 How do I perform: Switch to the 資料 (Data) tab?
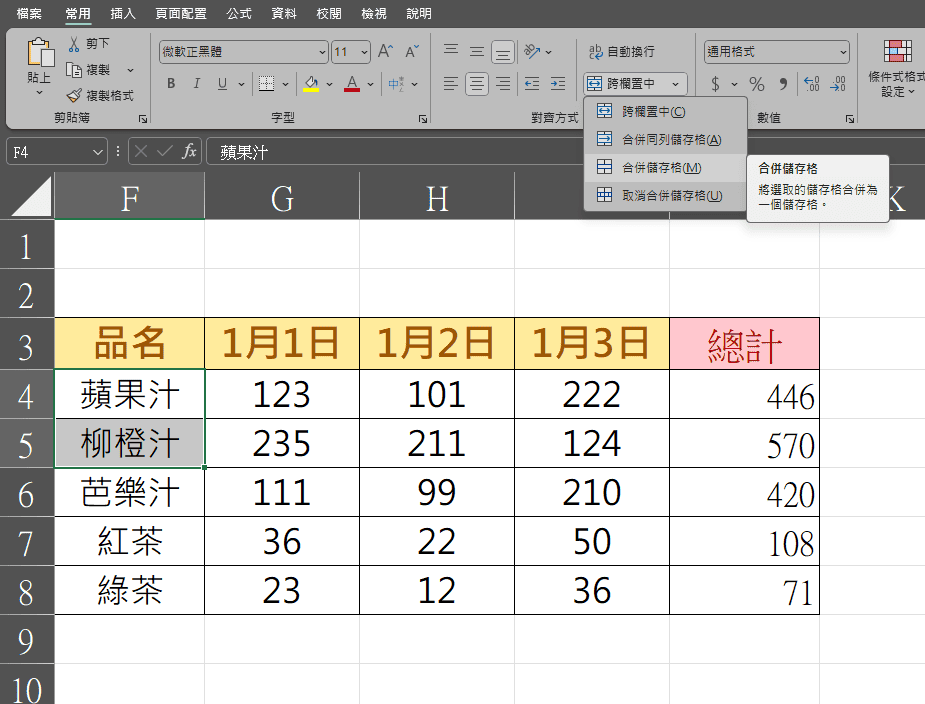[x=284, y=13]
